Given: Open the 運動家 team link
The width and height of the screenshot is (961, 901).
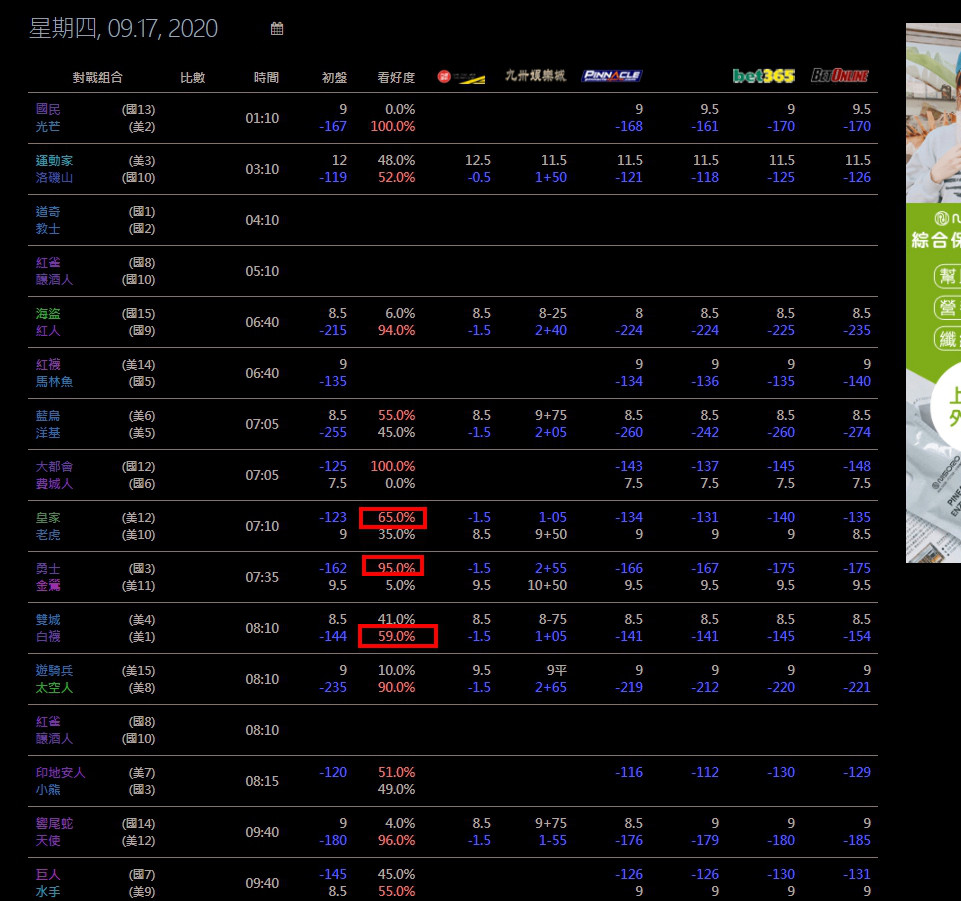Looking at the screenshot, I should pyautogui.click(x=54, y=161).
